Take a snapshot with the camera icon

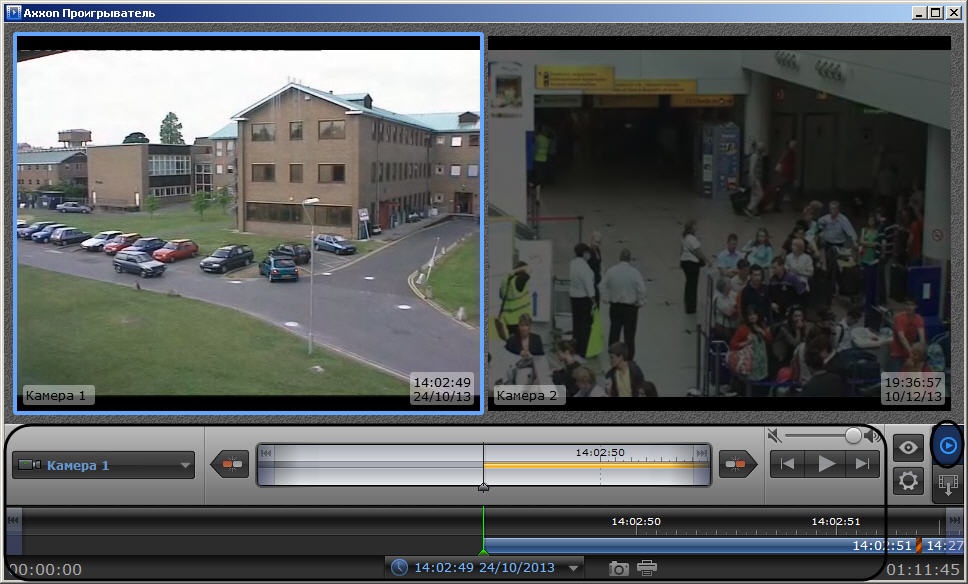point(619,568)
